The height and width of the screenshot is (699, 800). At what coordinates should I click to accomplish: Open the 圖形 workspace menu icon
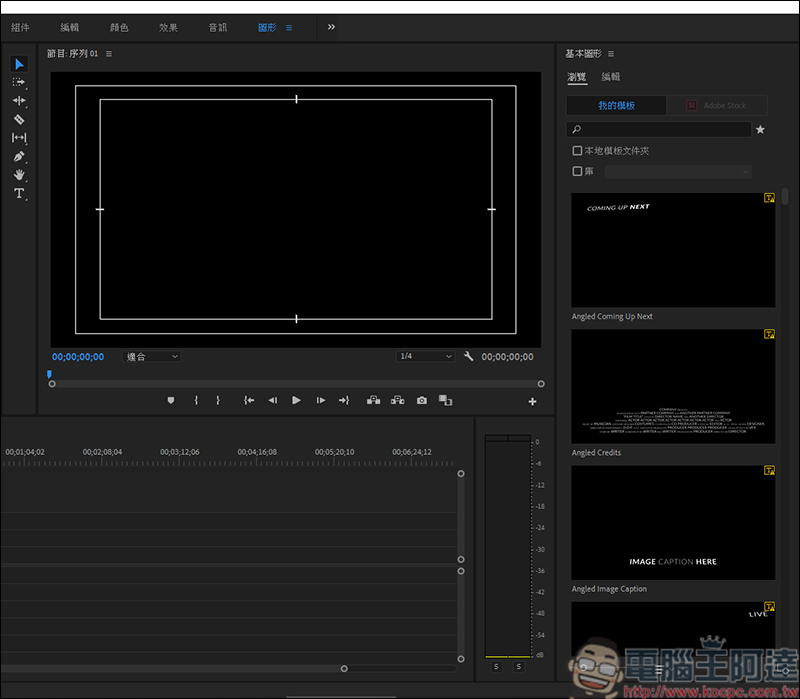[x=289, y=28]
